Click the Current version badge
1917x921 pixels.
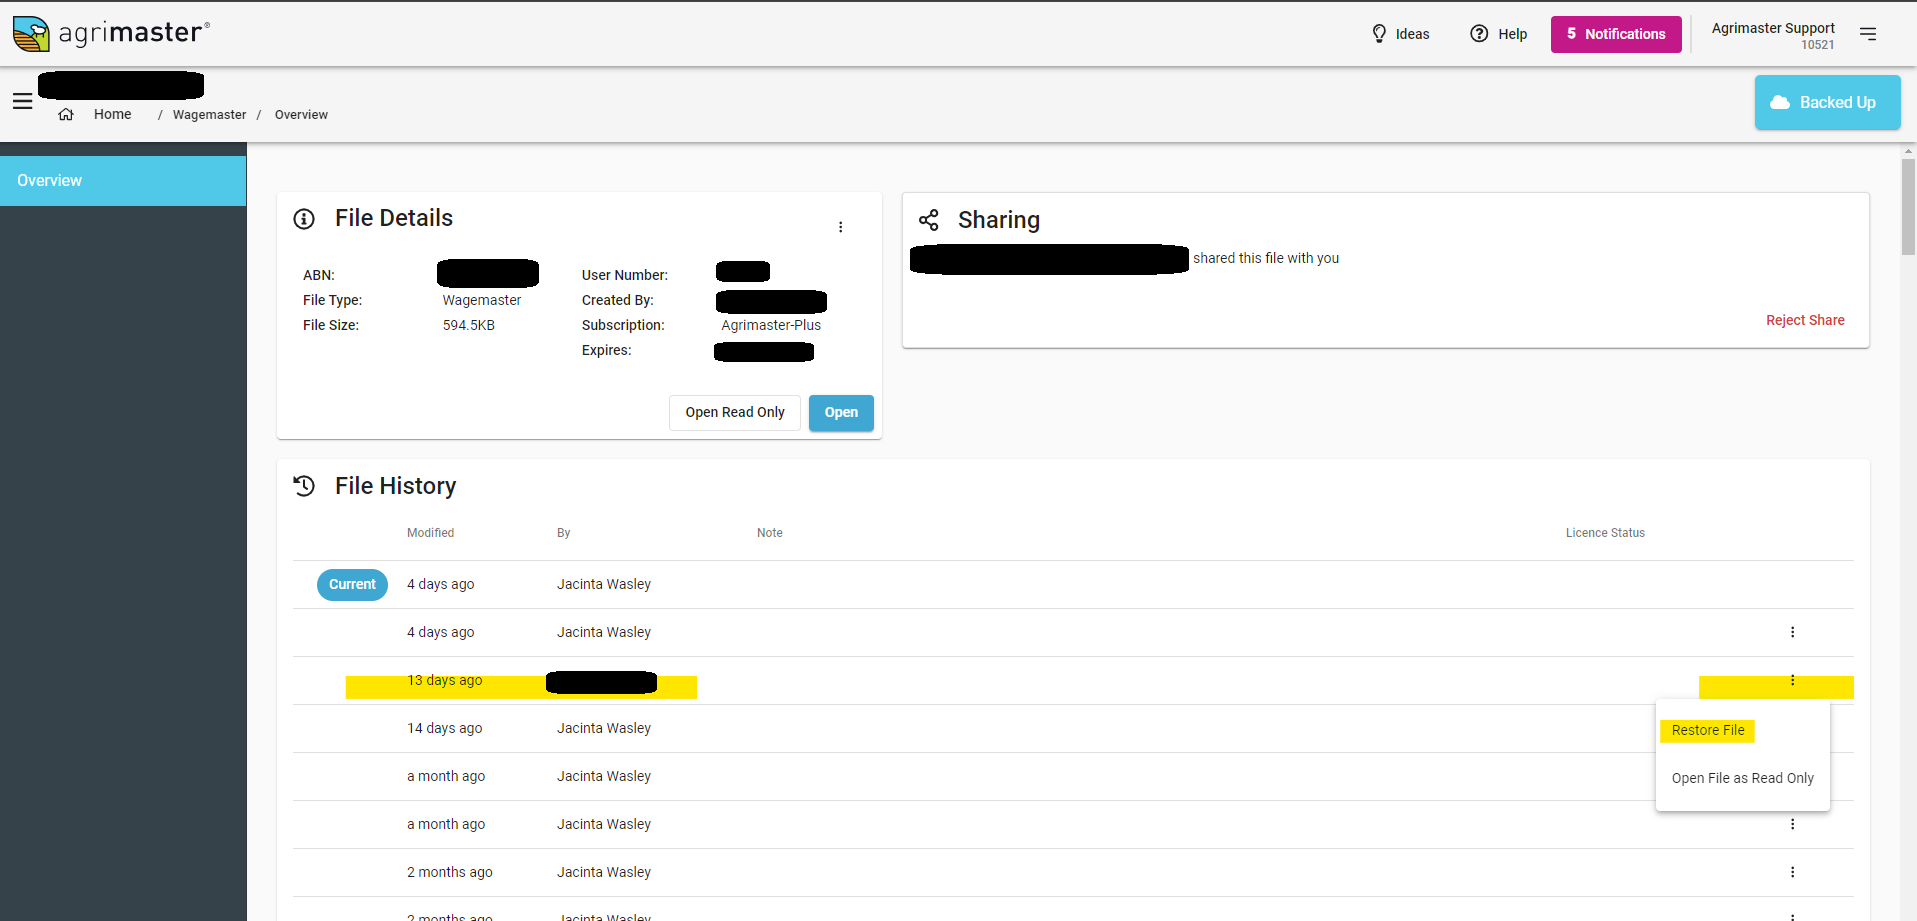(x=352, y=585)
